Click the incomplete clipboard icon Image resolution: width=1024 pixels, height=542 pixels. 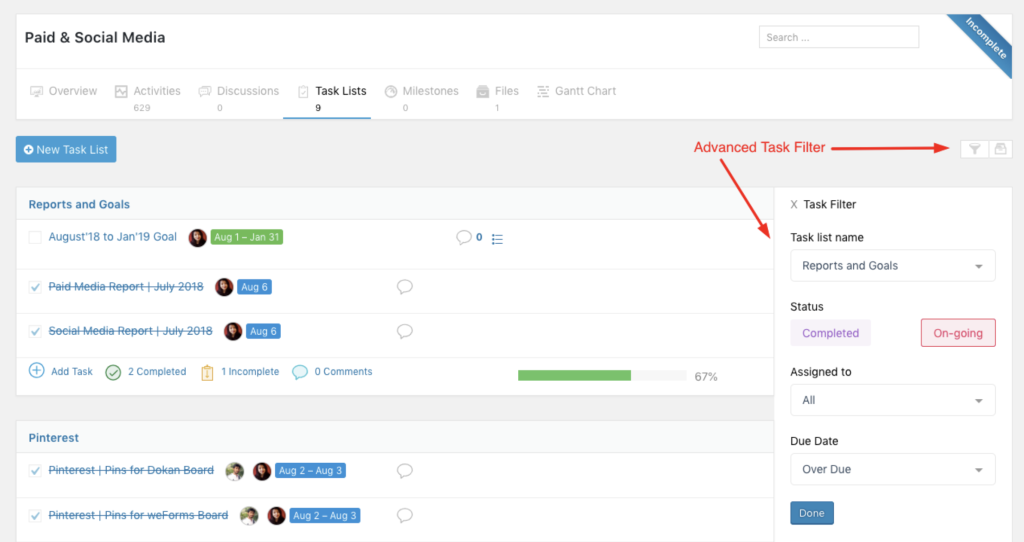click(207, 372)
